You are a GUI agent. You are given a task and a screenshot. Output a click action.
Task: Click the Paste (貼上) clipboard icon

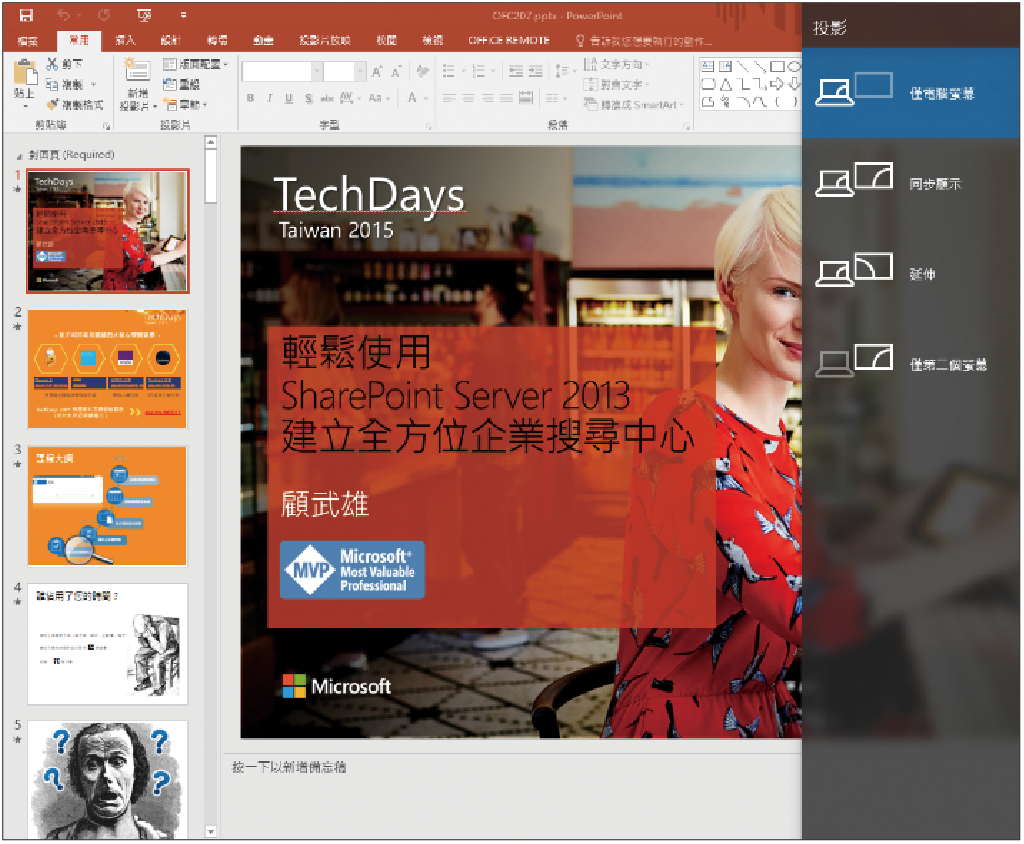tap(25, 73)
